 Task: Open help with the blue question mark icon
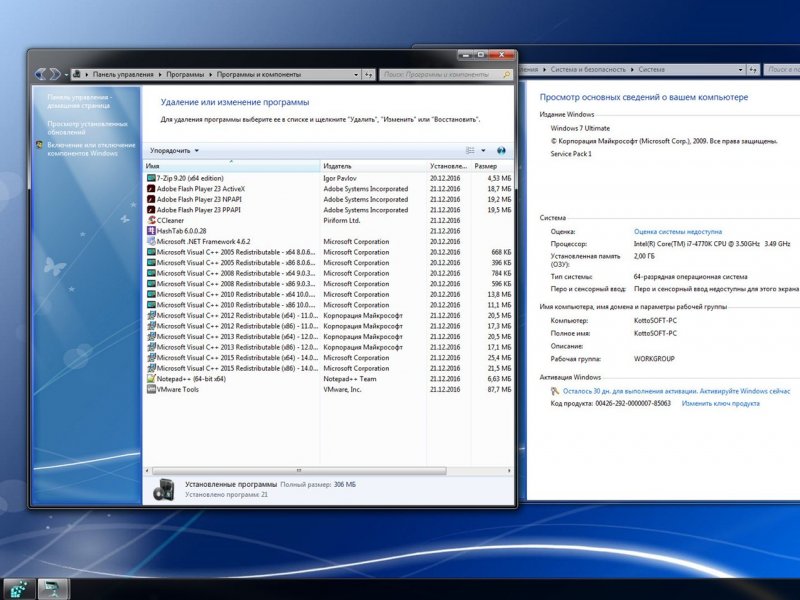(x=501, y=151)
